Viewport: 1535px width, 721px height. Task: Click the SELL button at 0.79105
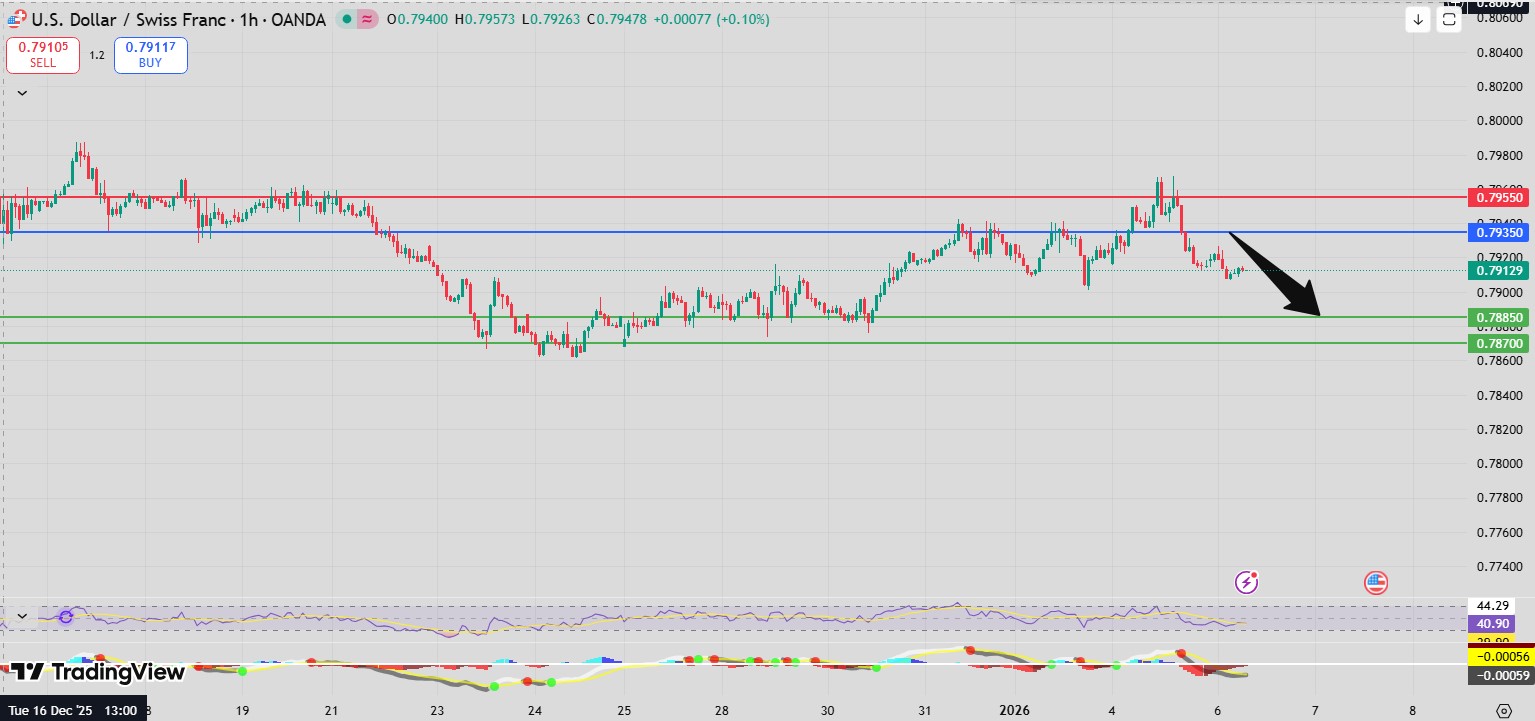pyautogui.click(x=42, y=55)
